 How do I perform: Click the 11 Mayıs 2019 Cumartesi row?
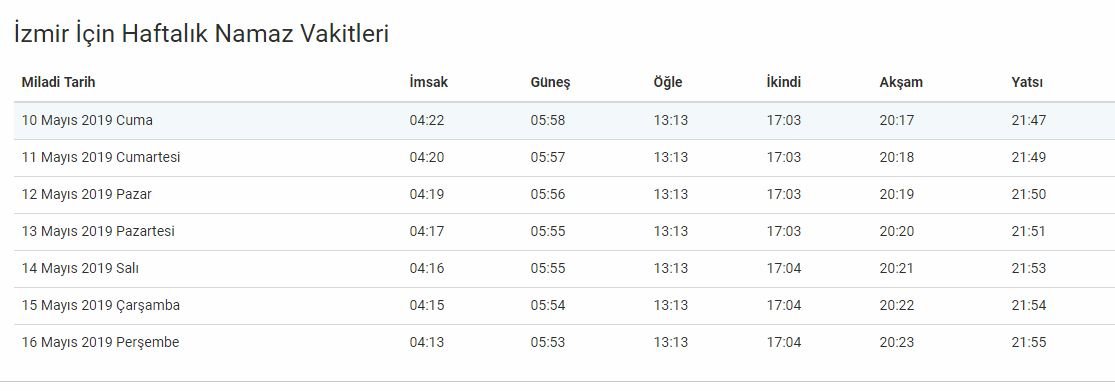(565, 158)
